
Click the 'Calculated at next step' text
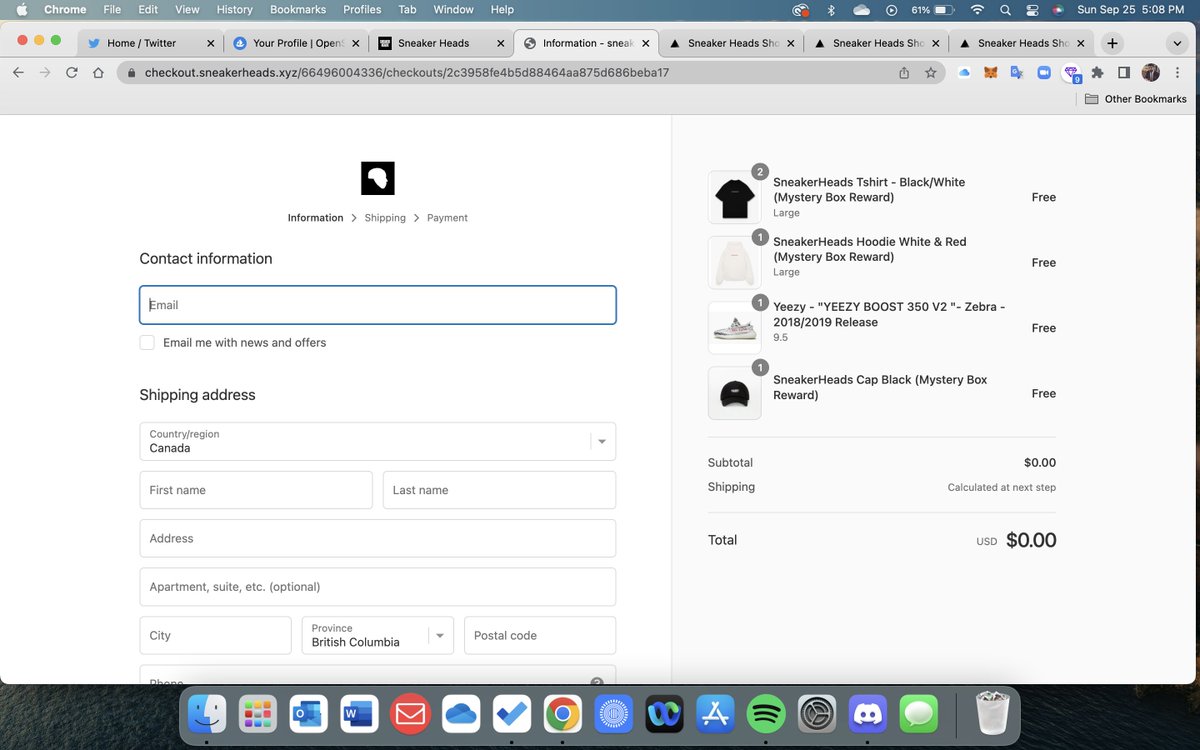coord(1001,487)
